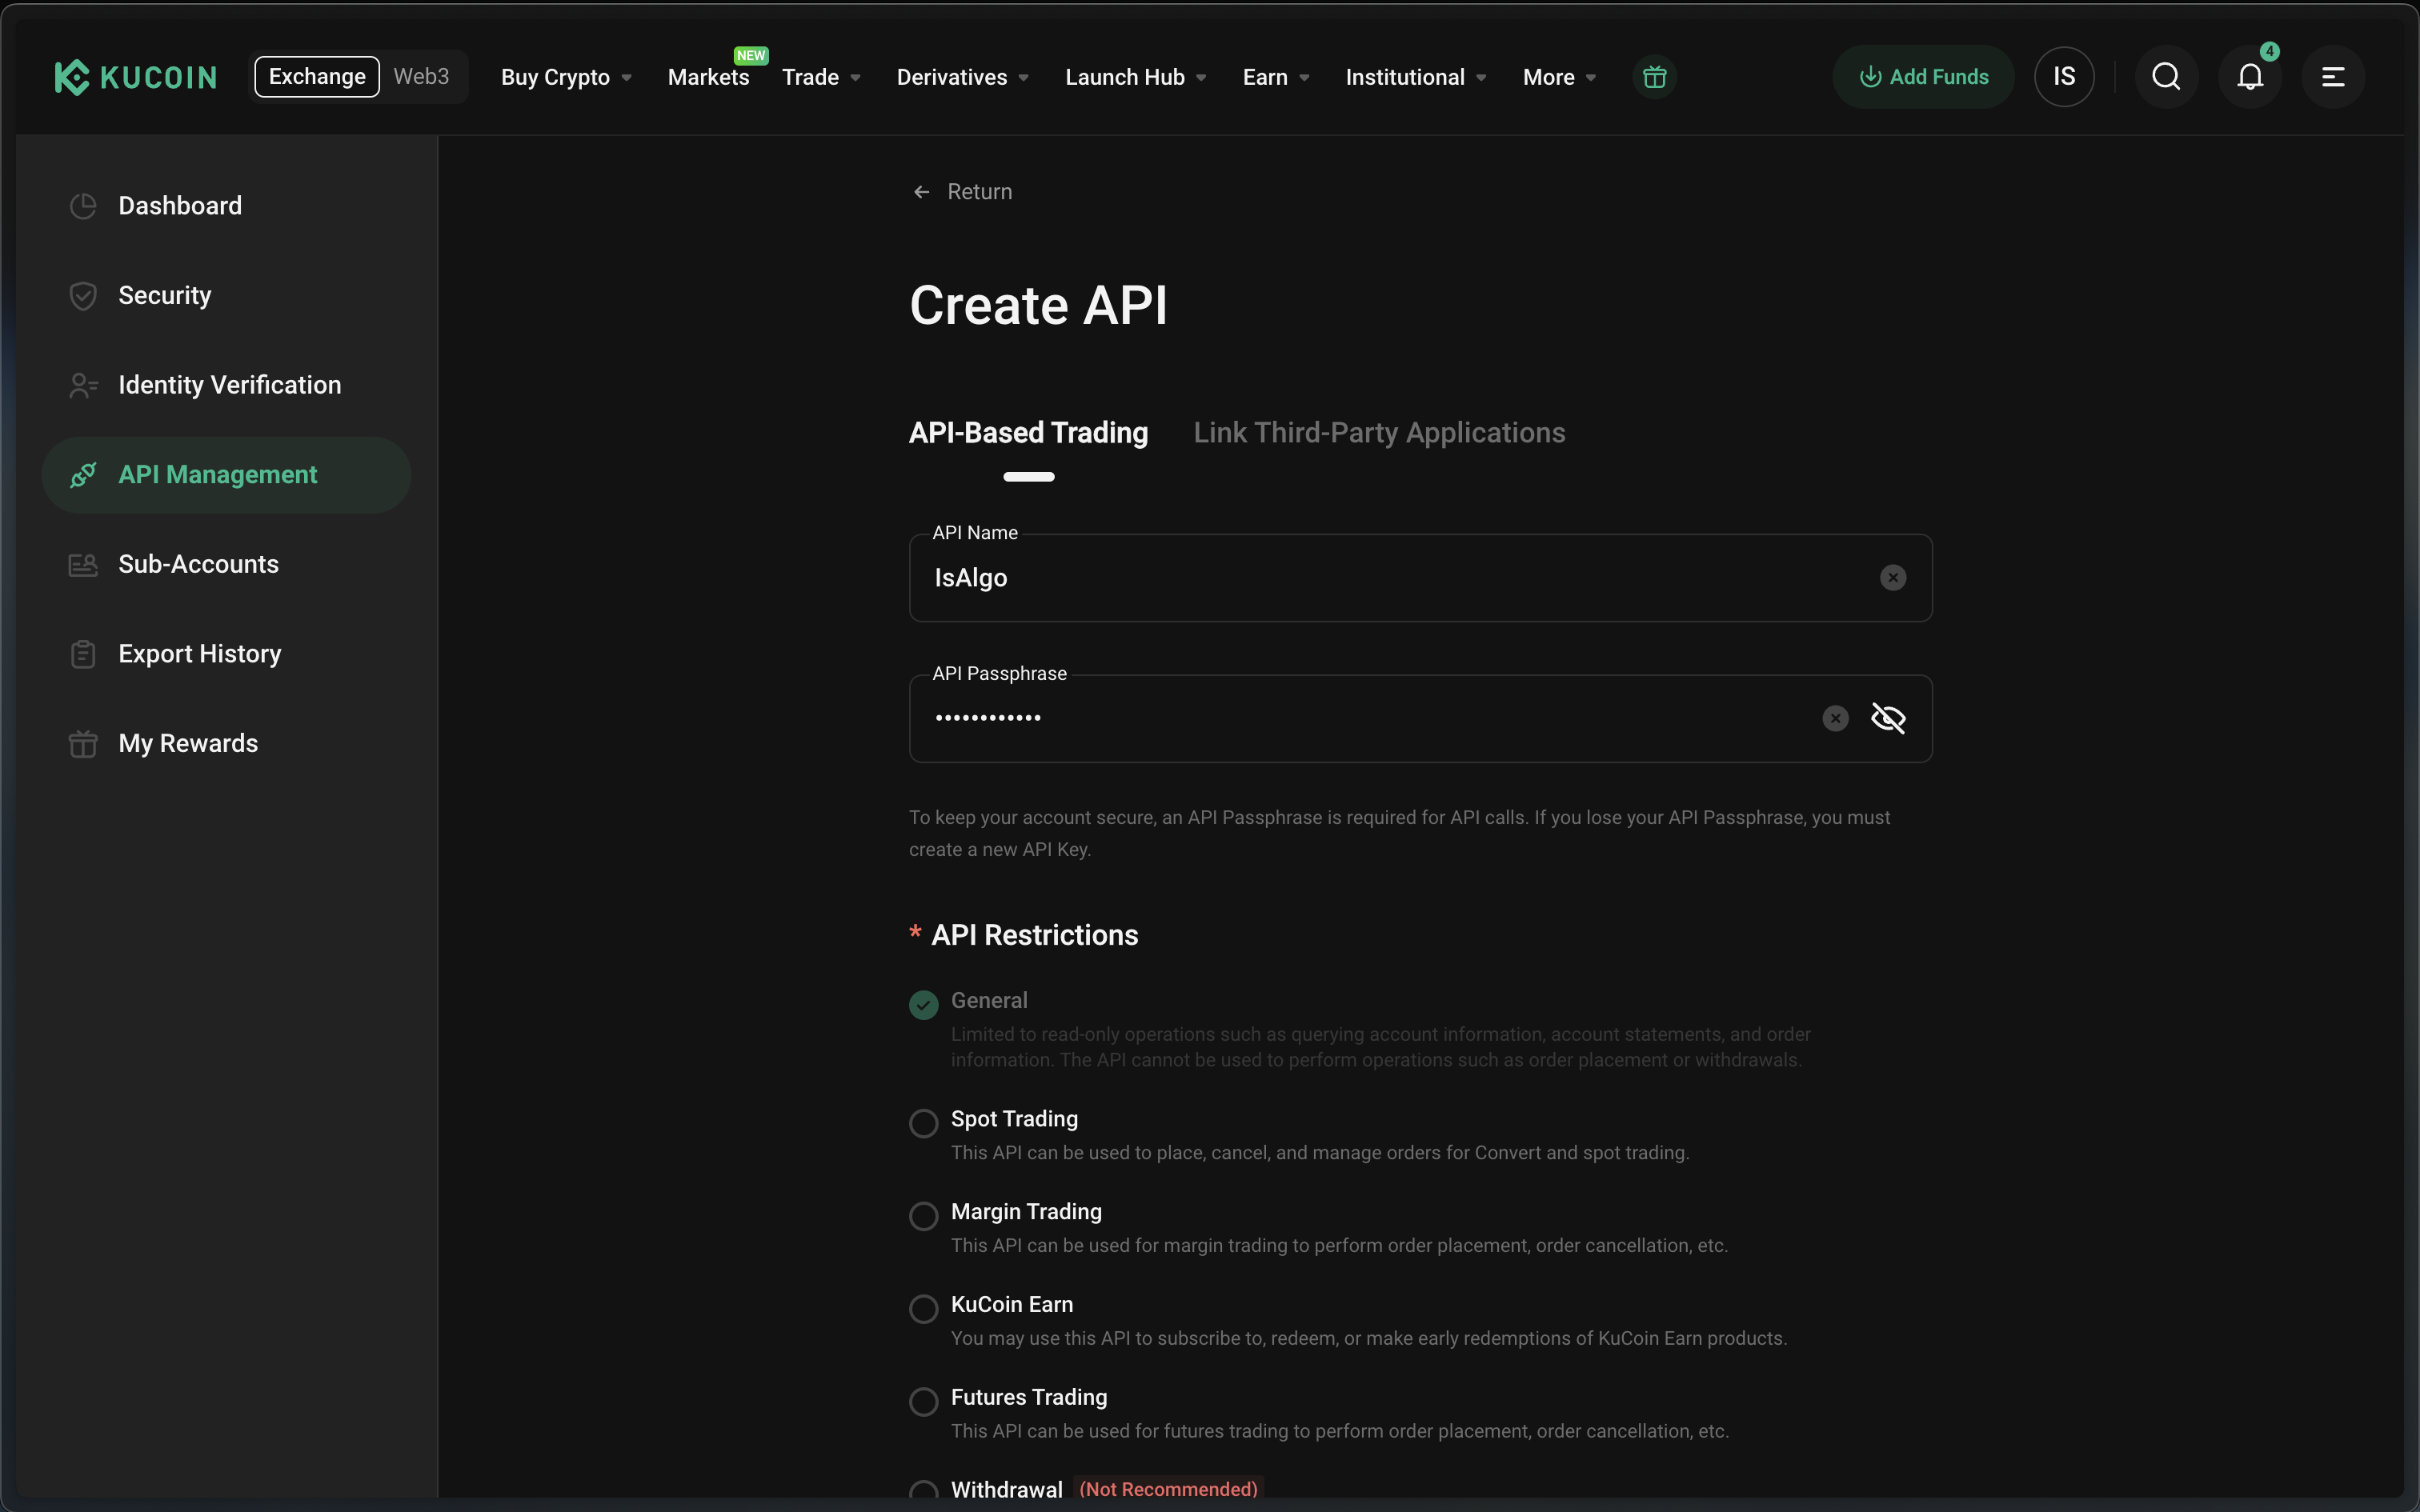
Task: Open the IS profile avatar
Action: [x=2064, y=77]
